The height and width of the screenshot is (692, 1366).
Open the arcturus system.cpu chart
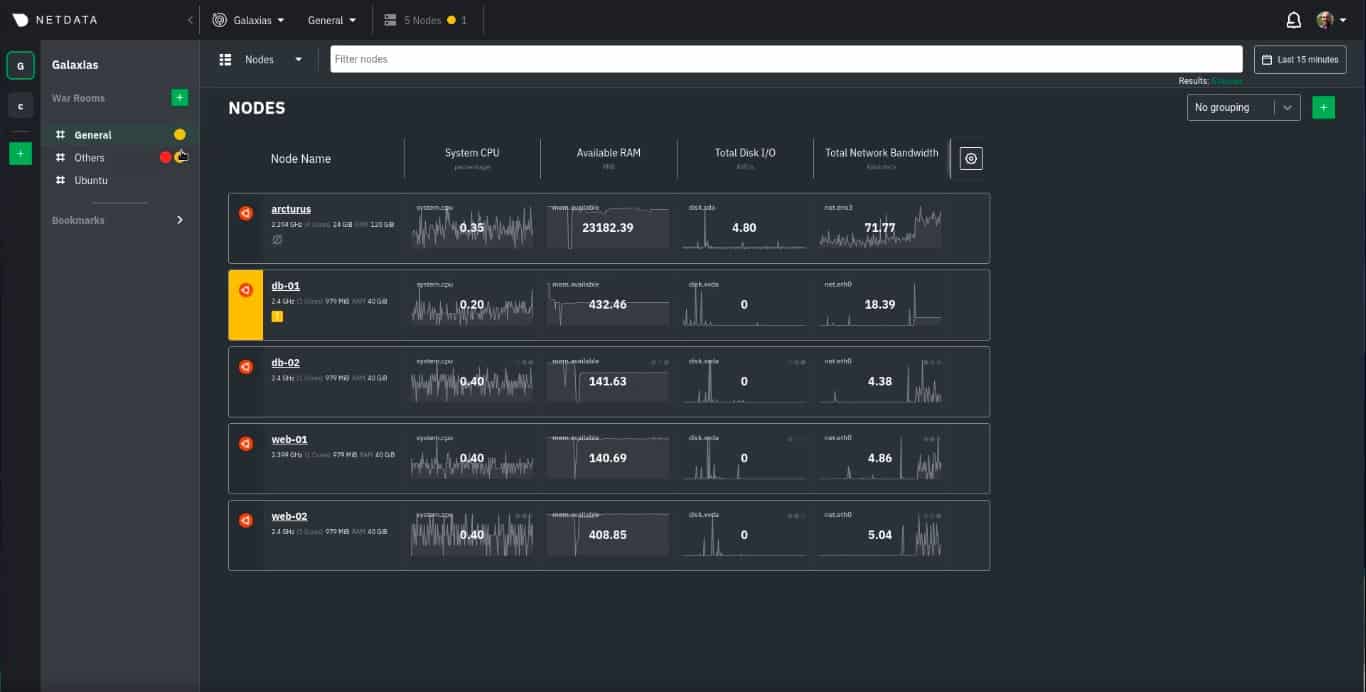click(472, 227)
